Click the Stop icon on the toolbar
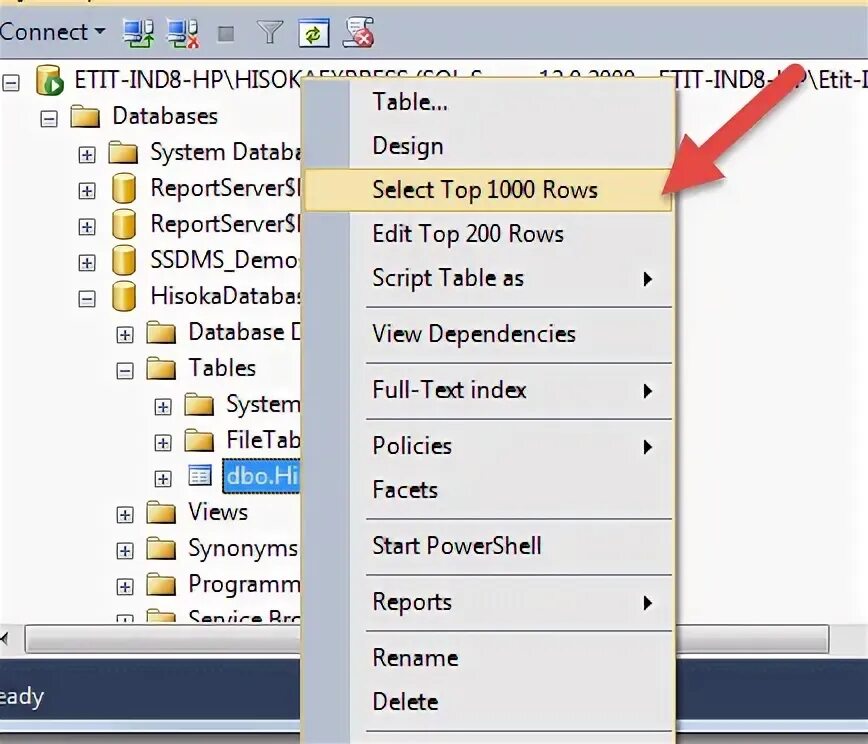This screenshot has height=744, width=868. click(x=228, y=32)
